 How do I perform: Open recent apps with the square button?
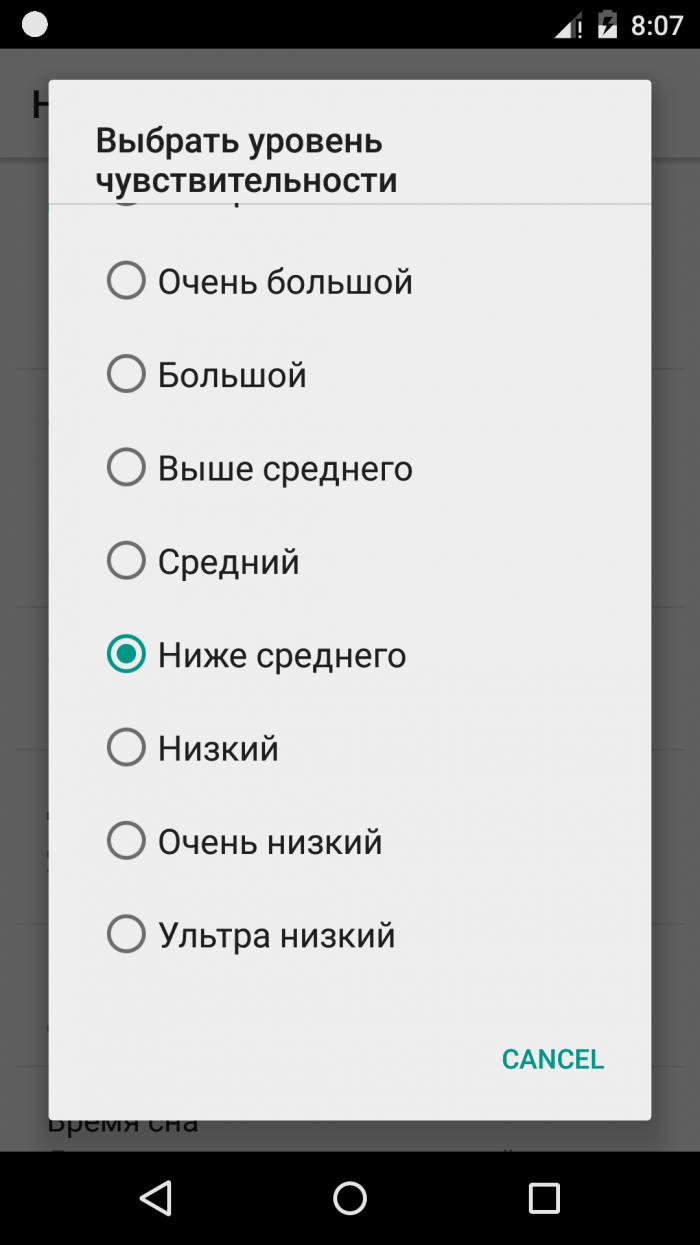point(544,1197)
